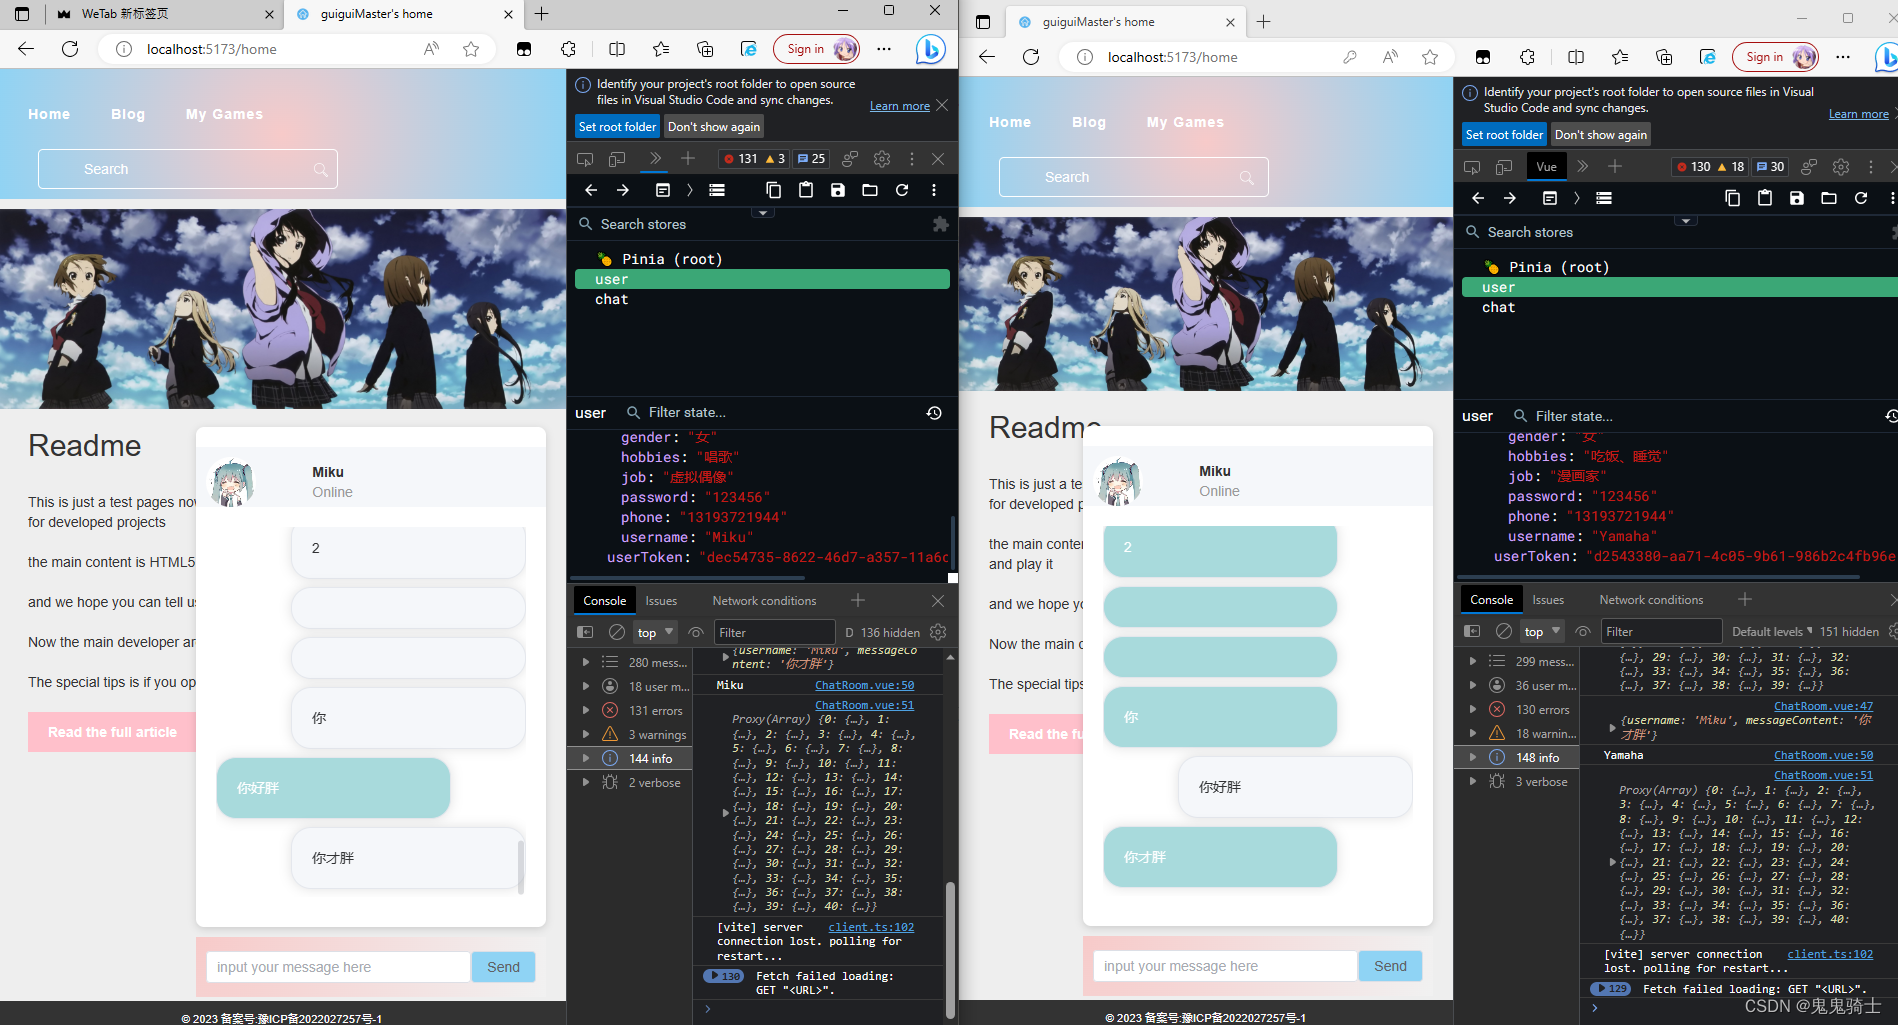The width and height of the screenshot is (1898, 1025).
Task: Open the Vue tab in right DevTools
Action: coord(1546,167)
